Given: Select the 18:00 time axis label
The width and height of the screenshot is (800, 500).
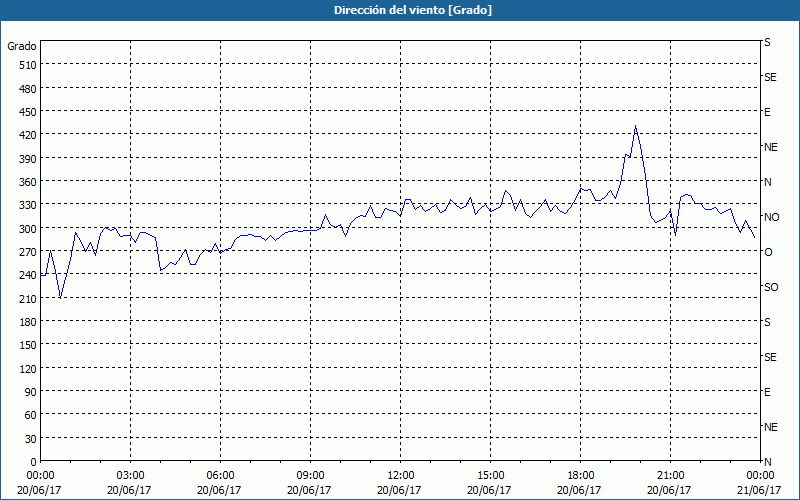Looking at the screenshot, I should pyautogui.click(x=580, y=476).
